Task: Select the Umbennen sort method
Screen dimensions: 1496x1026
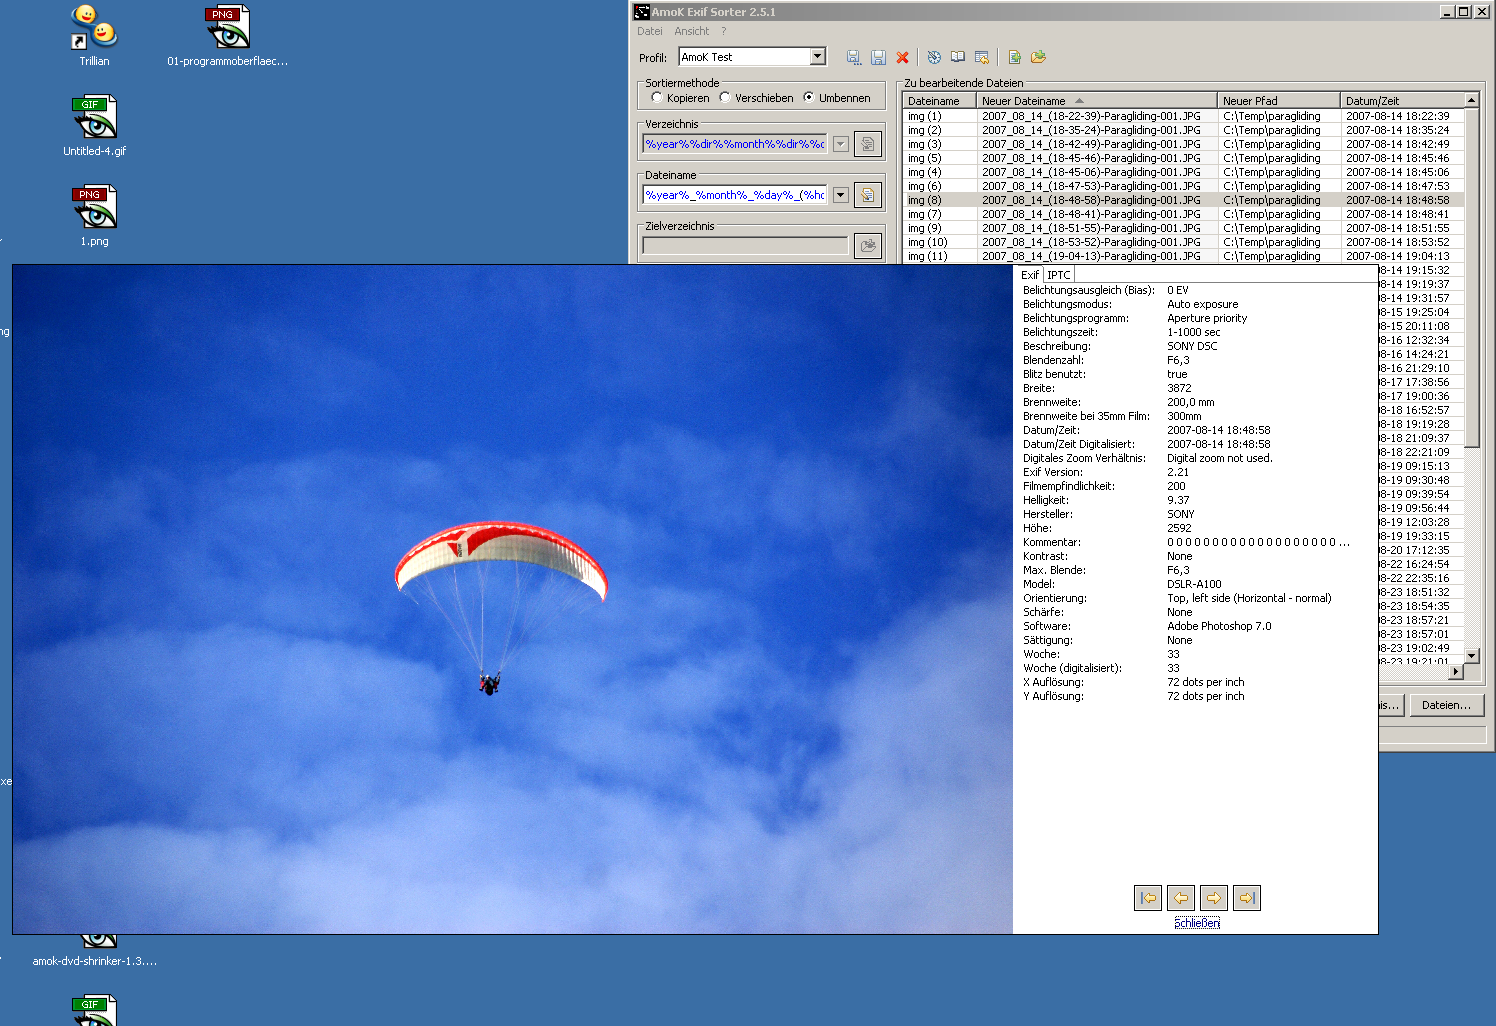Action: (x=808, y=98)
